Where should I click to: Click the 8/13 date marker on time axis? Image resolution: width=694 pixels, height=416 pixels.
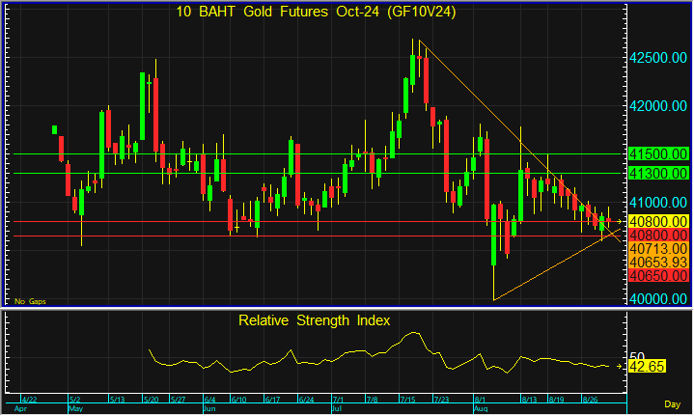529,400
